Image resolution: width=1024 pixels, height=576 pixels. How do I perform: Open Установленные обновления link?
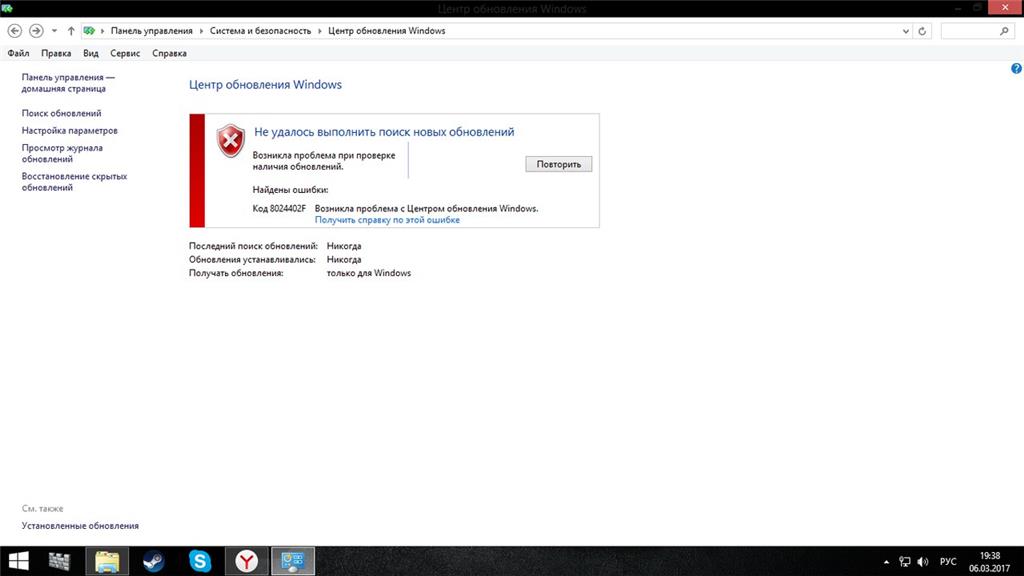coord(80,526)
